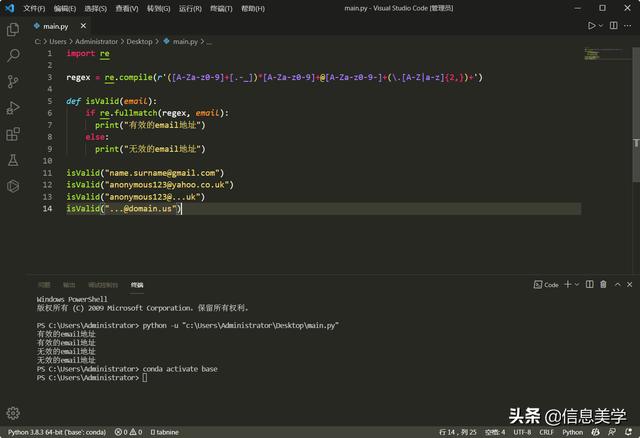Click the feedback icon in status bar
This screenshot has height=438, width=640.
click(611, 432)
